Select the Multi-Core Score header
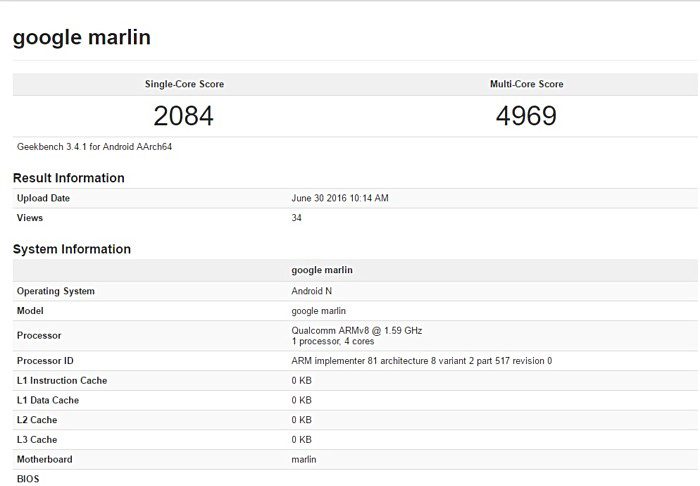The image size is (700, 486). [x=526, y=84]
